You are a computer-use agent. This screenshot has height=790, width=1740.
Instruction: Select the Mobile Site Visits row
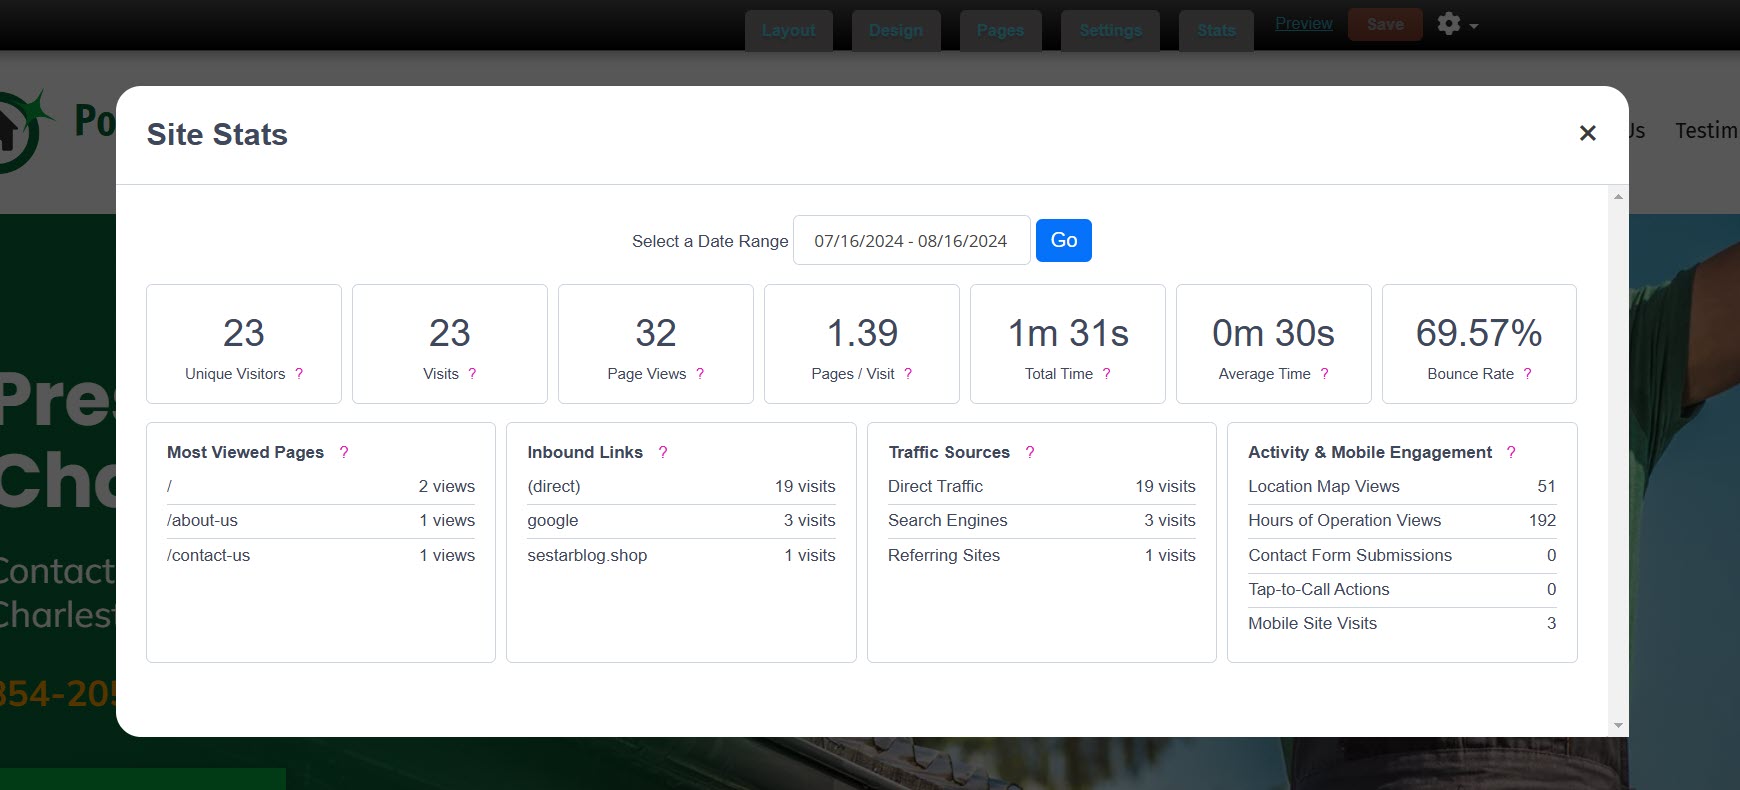point(1402,624)
